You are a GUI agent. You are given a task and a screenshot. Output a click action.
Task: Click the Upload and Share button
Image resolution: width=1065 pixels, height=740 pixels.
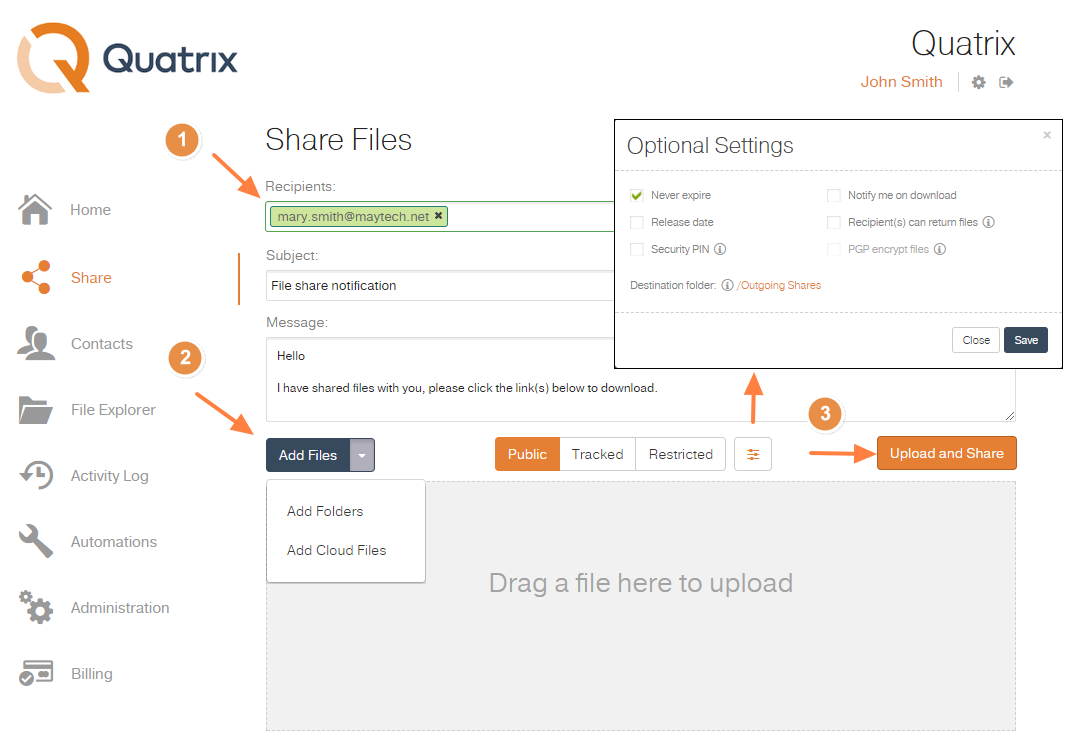(x=946, y=453)
